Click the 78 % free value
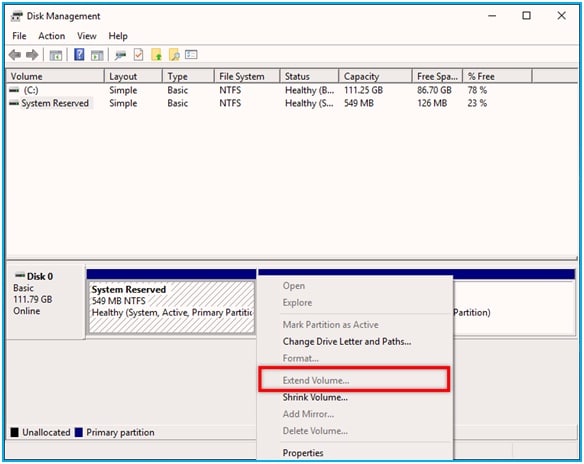The image size is (584, 464). (x=477, y=90)
